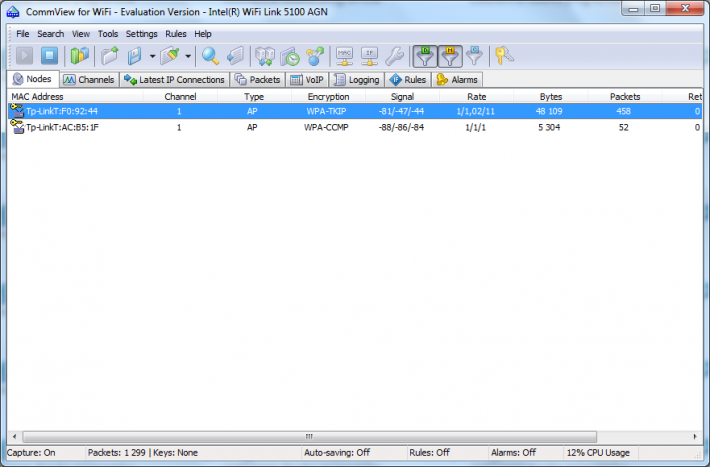The height and width of the screenshot is (467, 710).
Task: Sort by Channel column header
Action: point(180,96)
